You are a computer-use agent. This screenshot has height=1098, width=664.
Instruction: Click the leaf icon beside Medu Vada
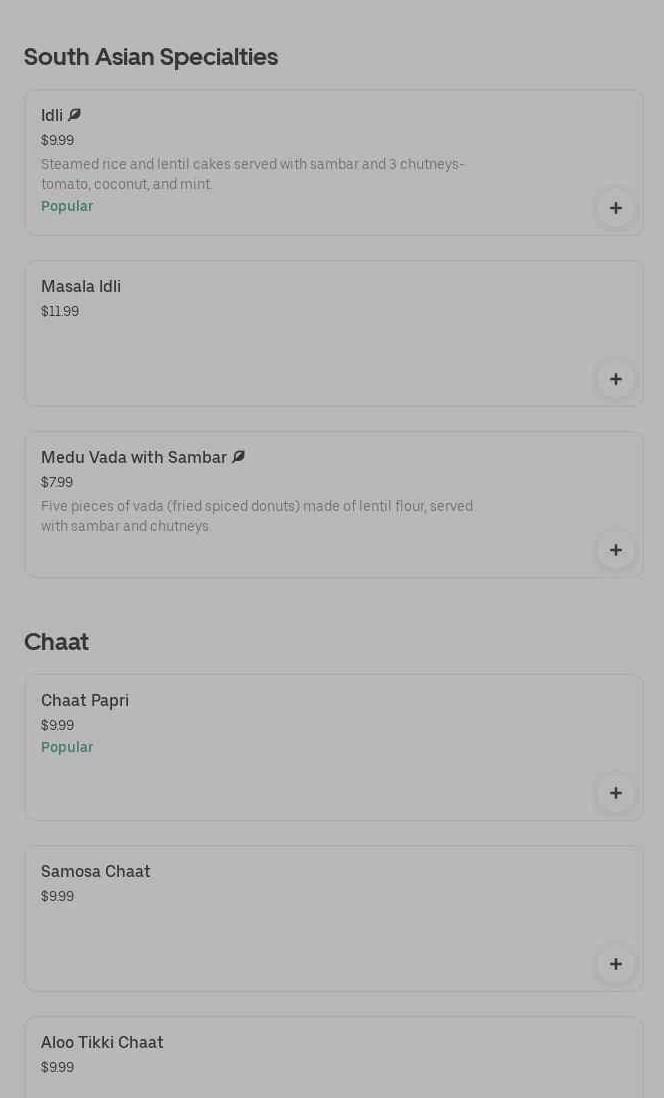[238, 457]
